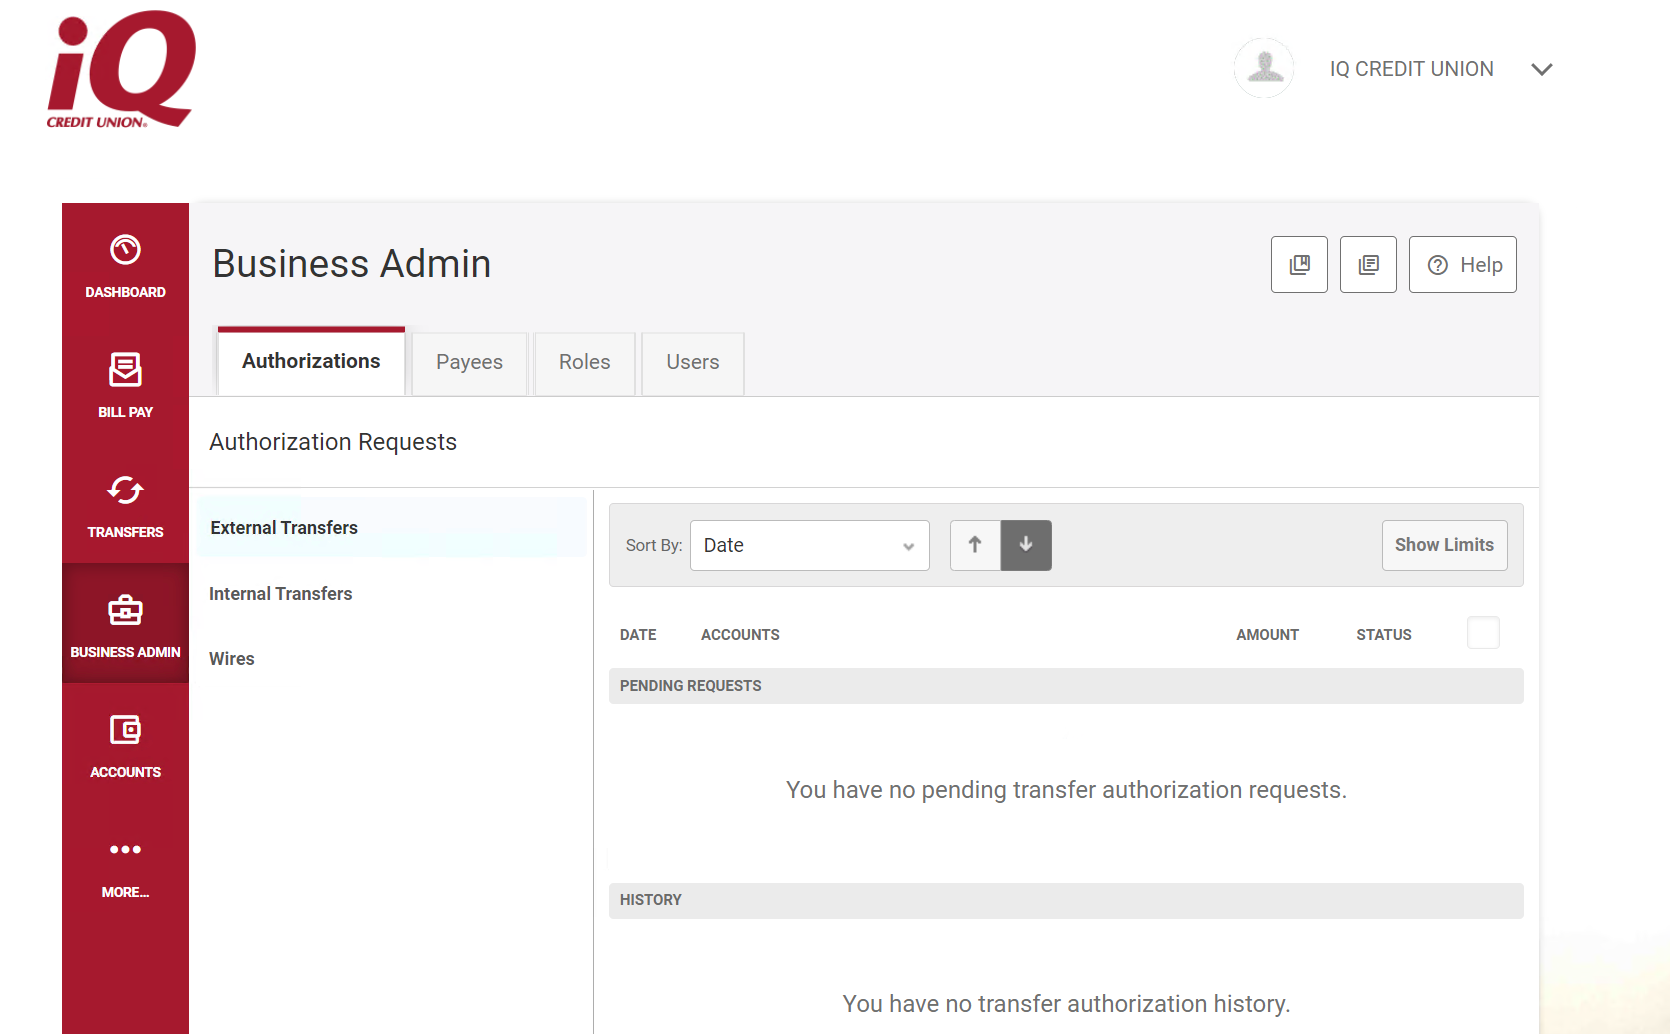Select Wires in Authorization Requests list
Viewport: 1670px width, 1034px height.
pyautogui.click(x=232, y=659)
